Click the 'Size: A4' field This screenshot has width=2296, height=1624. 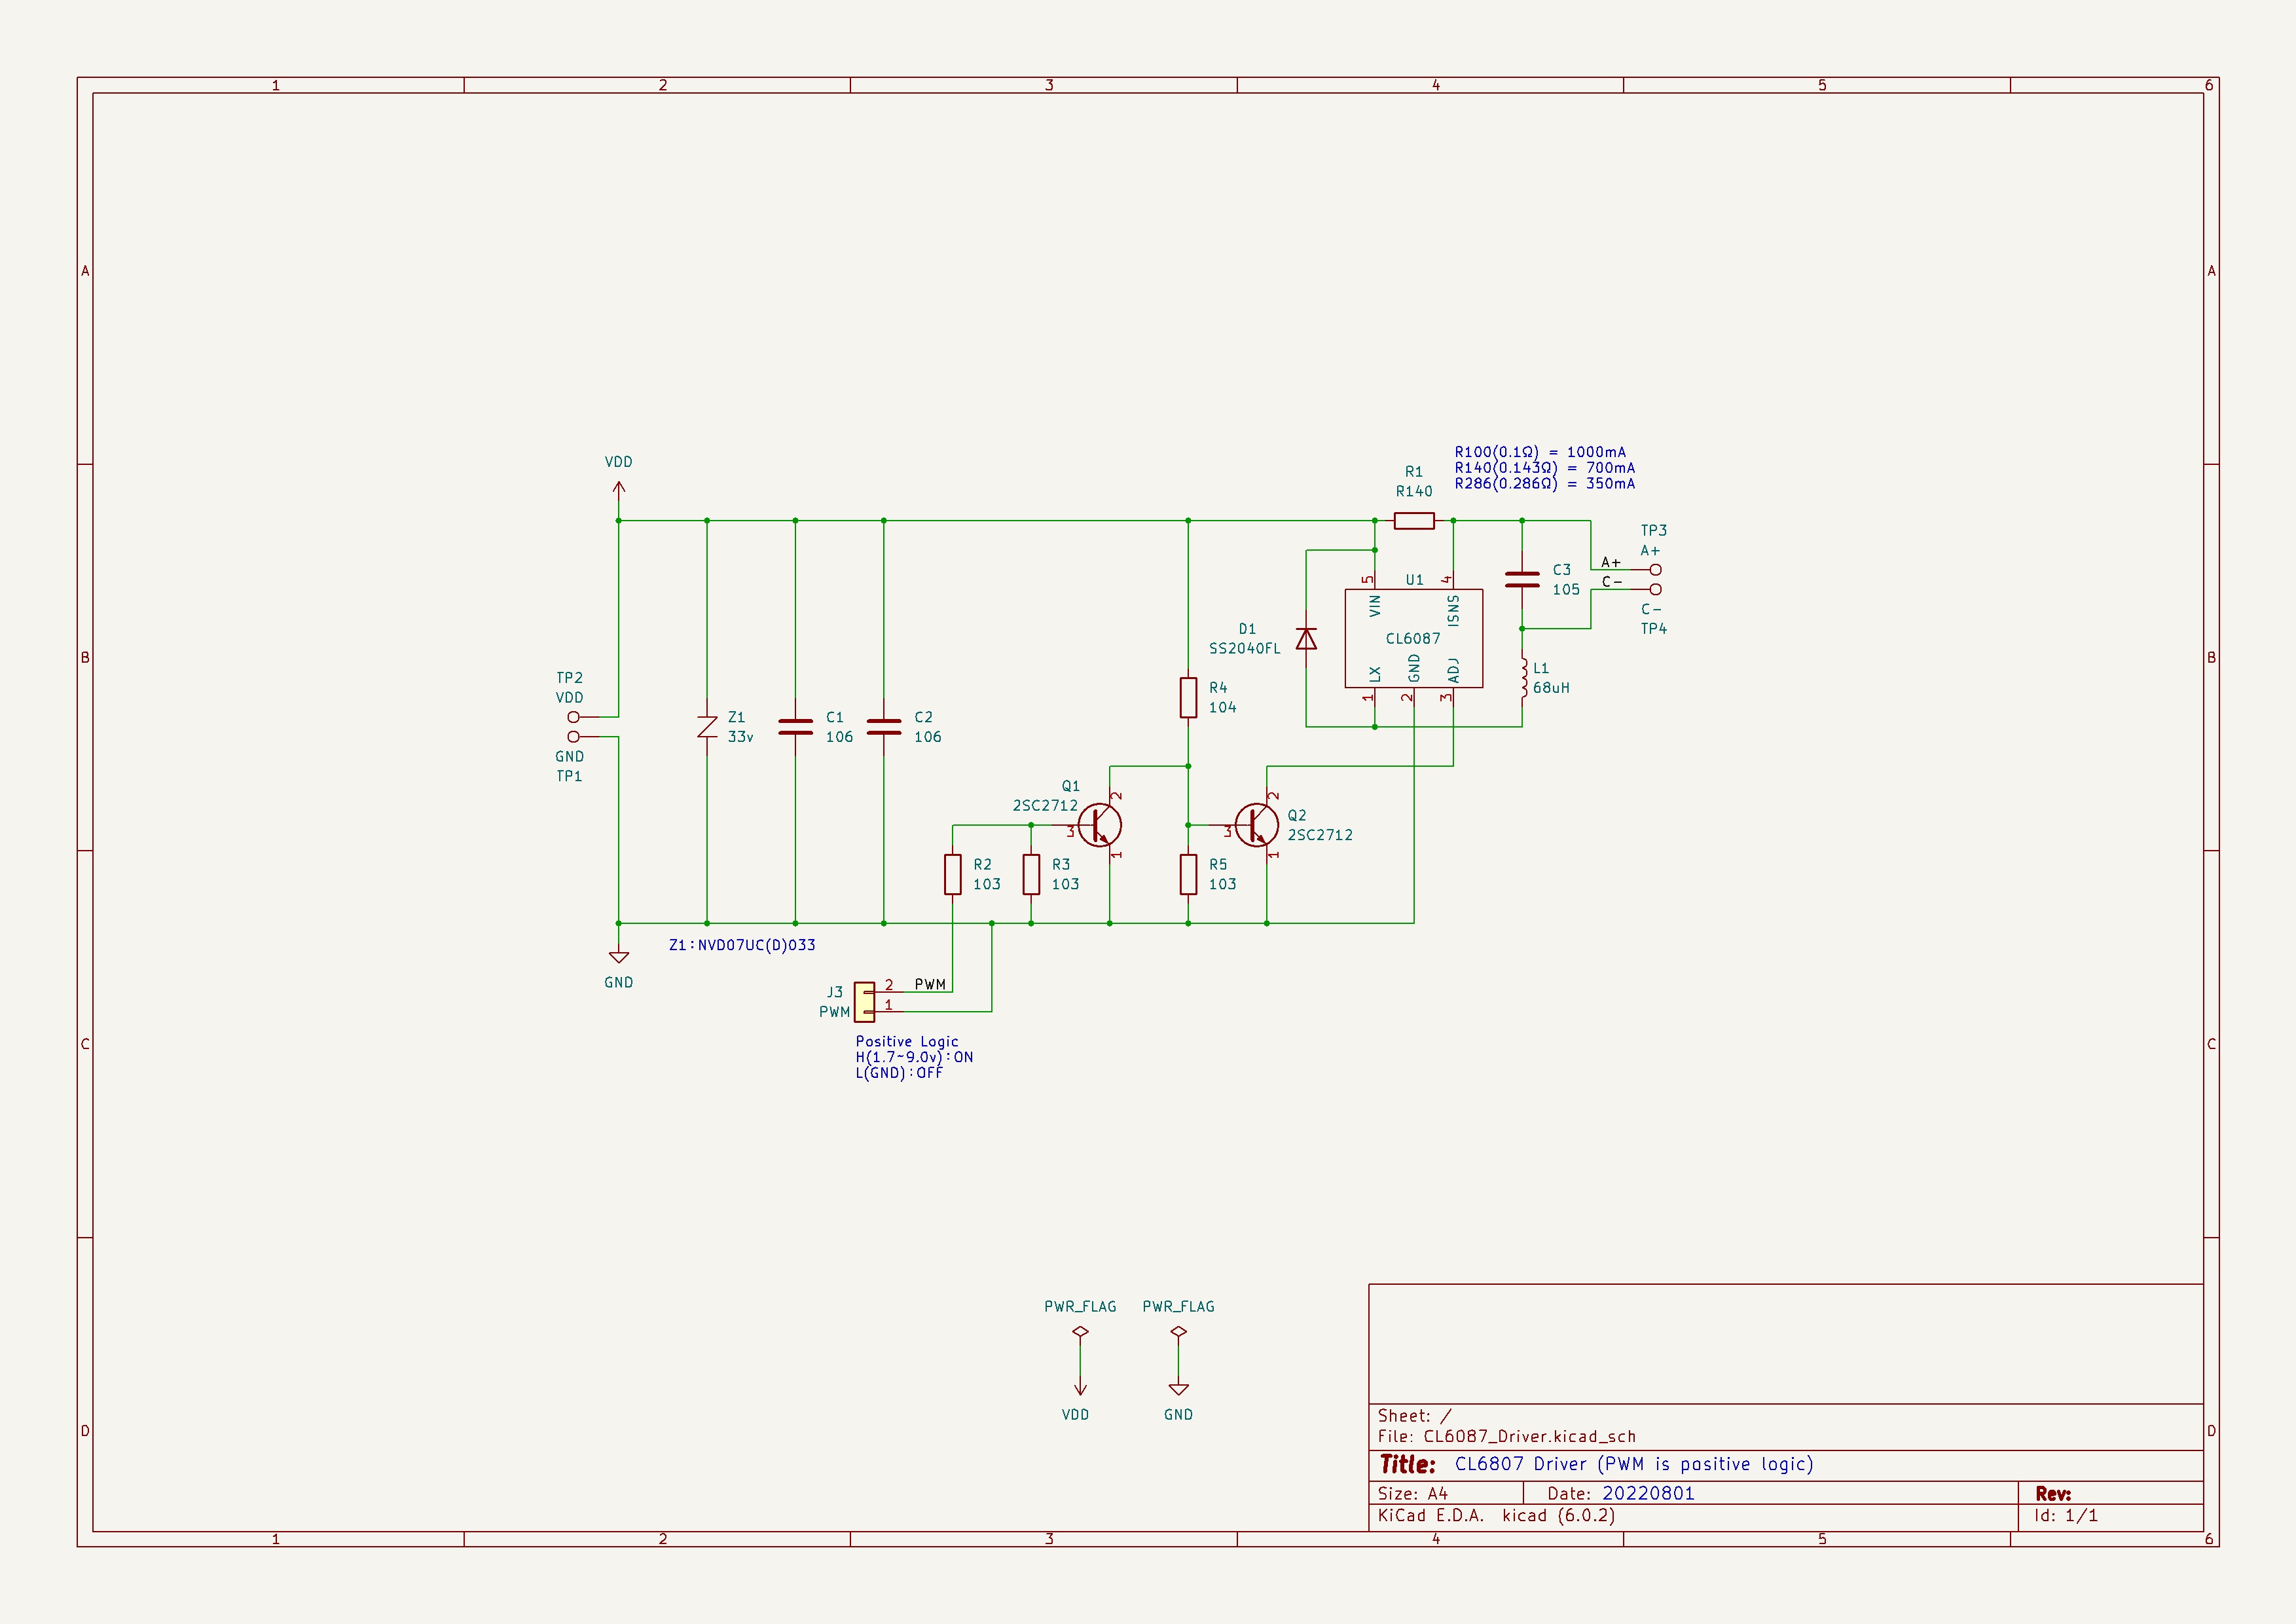pos(1413,1494)
